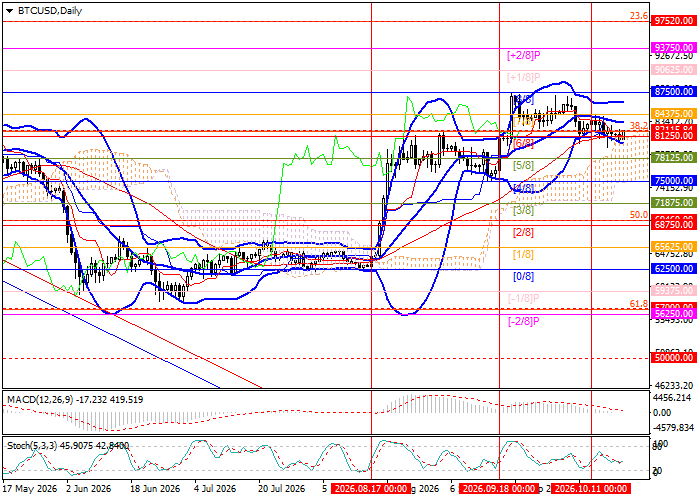The width and height of the screenshot is (700, 500).
Task: Click the 20 Jul 2026 date axis label
Action: pos(282,489)
